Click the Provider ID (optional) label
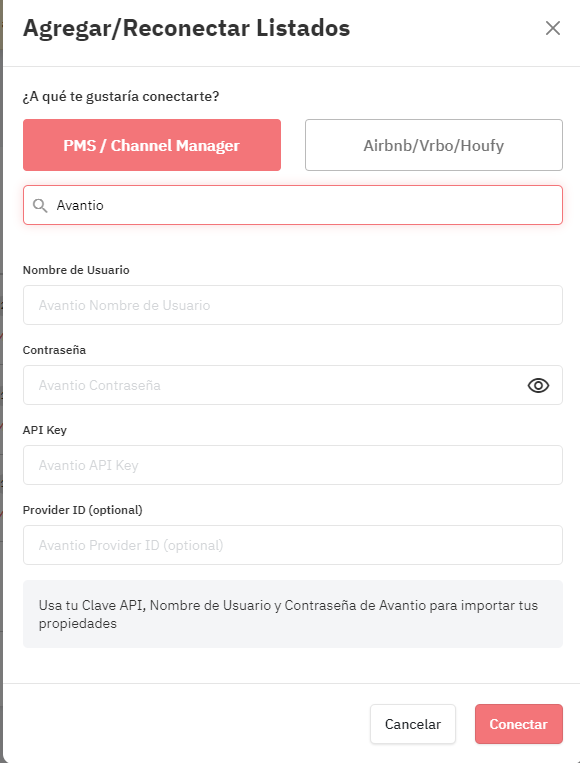580x763 pixels. click(x=83, y=510)
